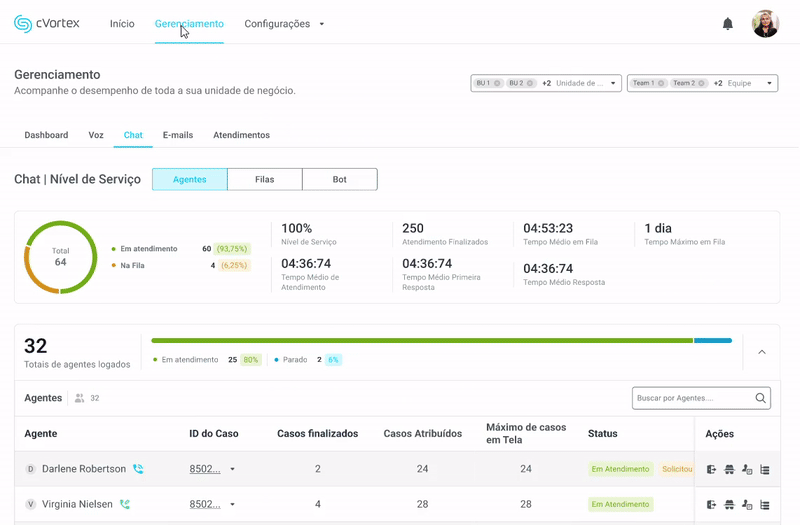The image size is (800, 525).
Task: Click the search magnifier in Buscar por Agentes
Action: (x=761, y=398)
